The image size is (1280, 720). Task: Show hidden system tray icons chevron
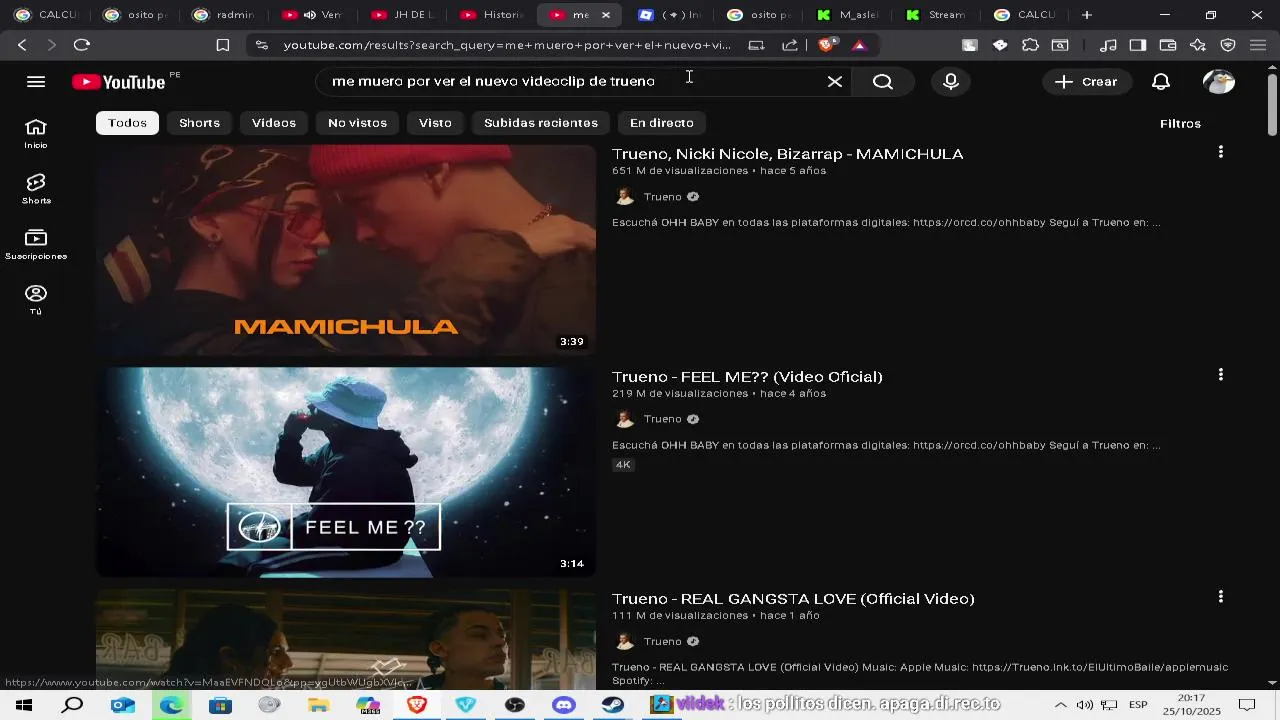[1060, 705]
